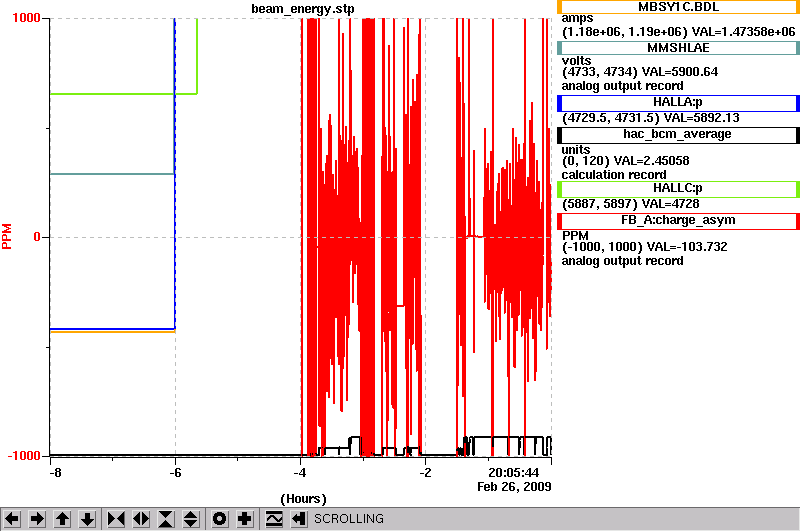This screenshot has width=800, height=531.
Task: Click the y-axis 1000 label
Action: (x=26, y=18)
